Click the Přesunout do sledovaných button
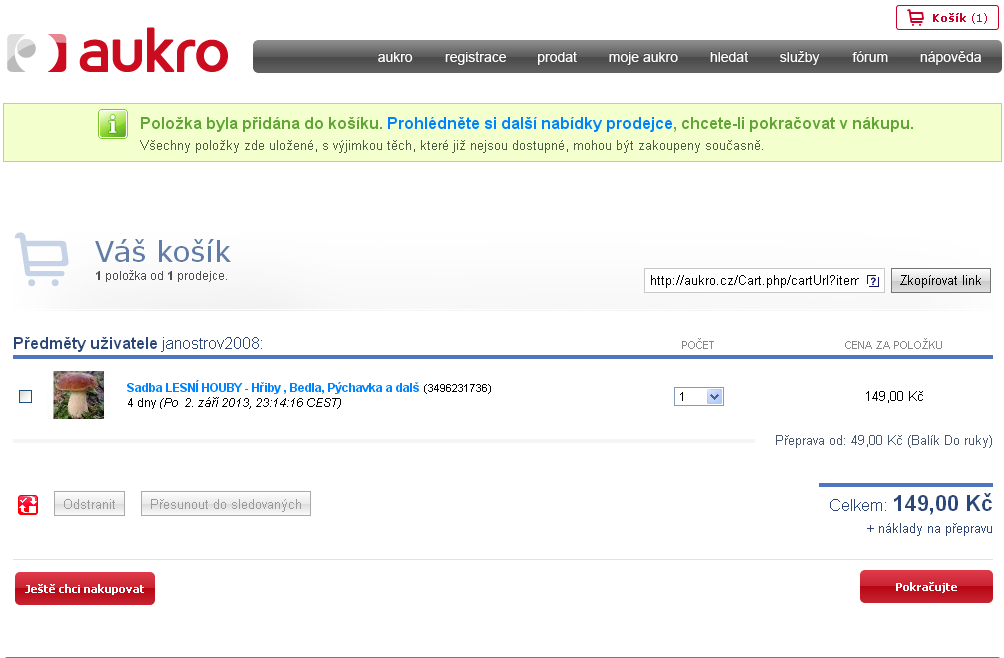This screenshot has width=1004, height=658. tap(225, 504)
